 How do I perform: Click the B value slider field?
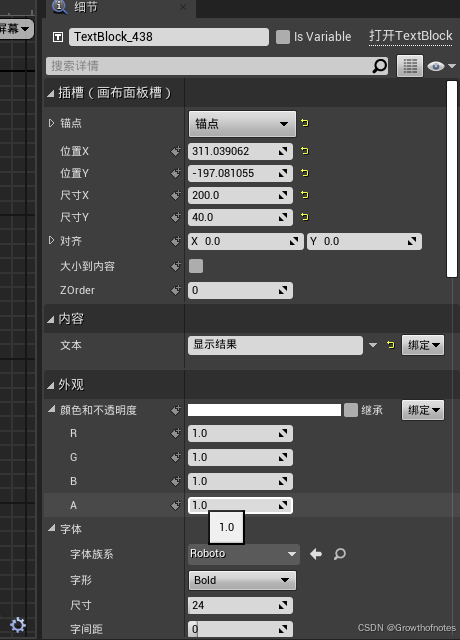(240, 481)
